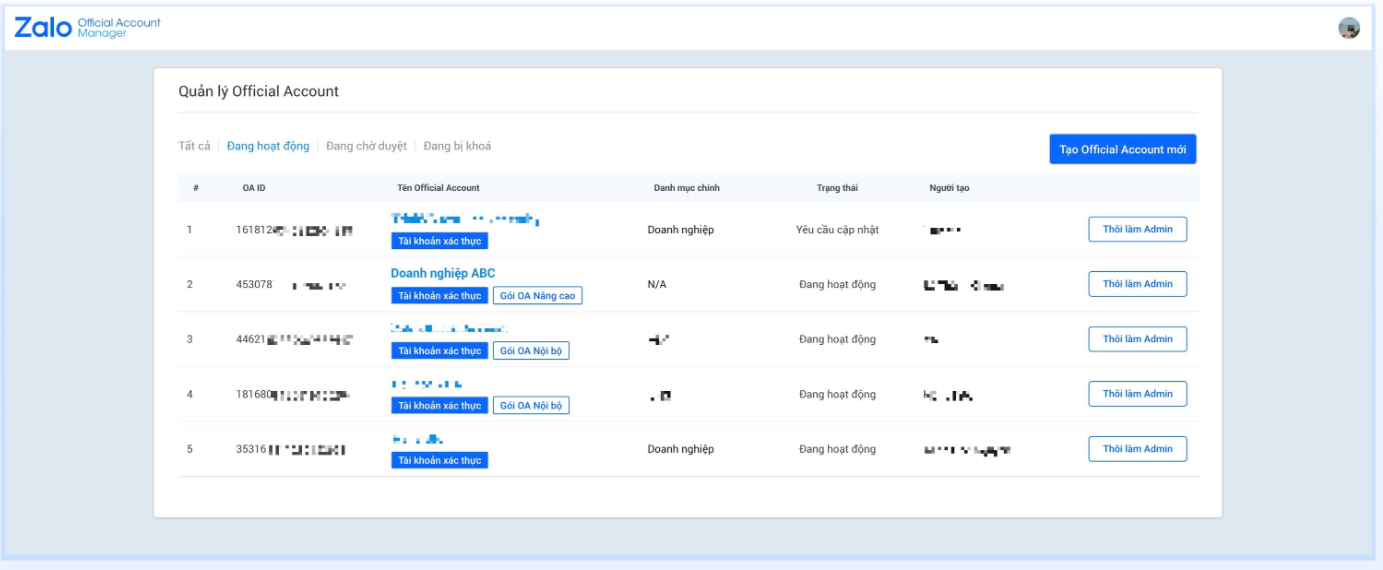Click Thôi làm Admin for Doanh nghiệp ABC
This screenshot has width=1383, height=570.
coord(1137,284)
